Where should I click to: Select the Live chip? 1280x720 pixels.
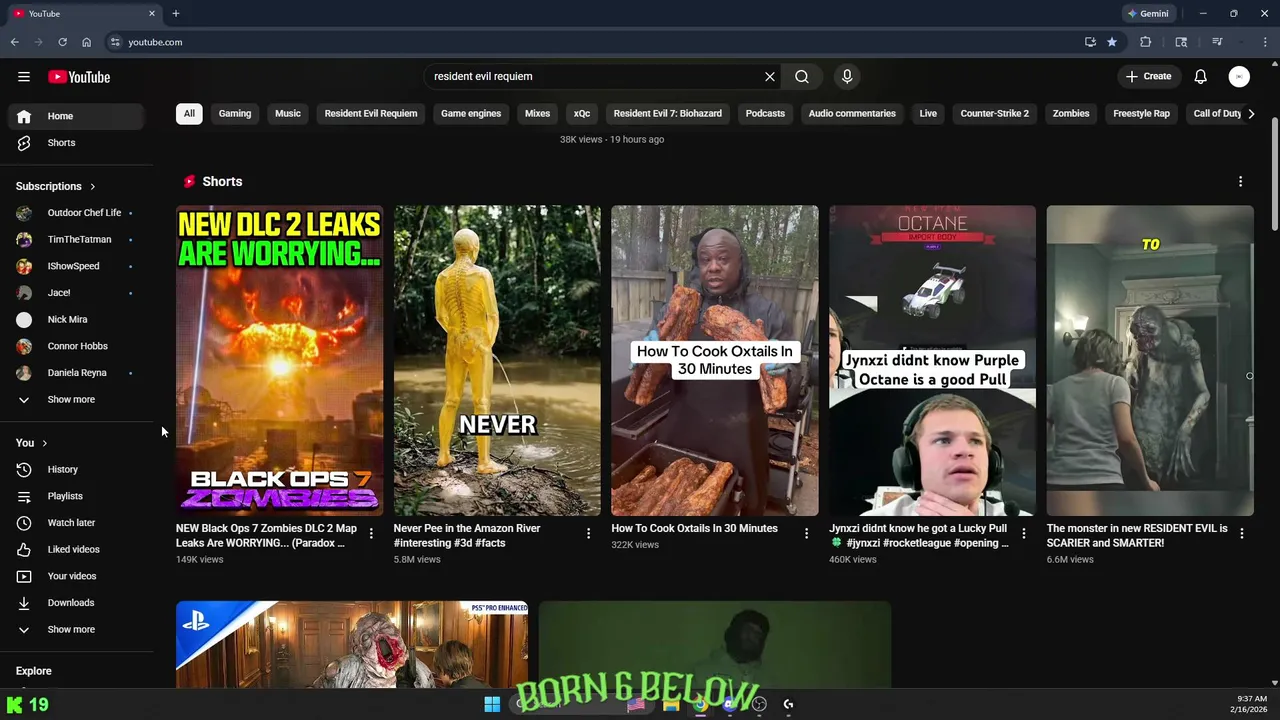point(928,113)
